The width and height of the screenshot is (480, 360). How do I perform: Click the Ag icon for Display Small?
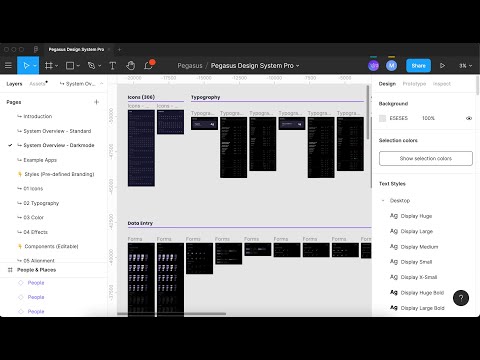tap(394, 262)
